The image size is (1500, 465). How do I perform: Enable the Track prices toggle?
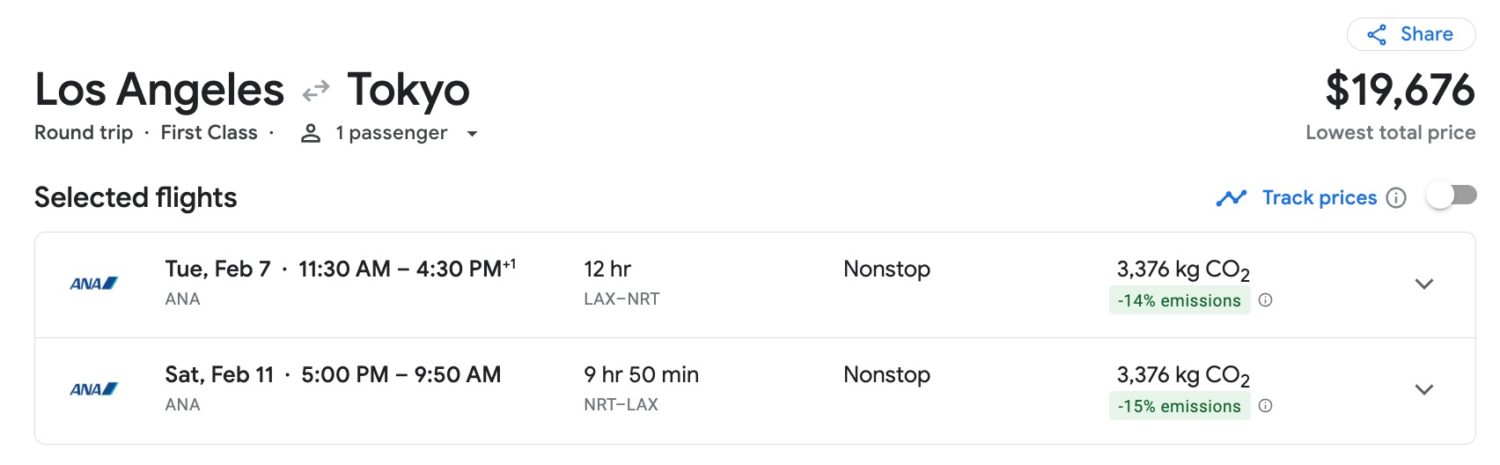[x=1452, y=197]
